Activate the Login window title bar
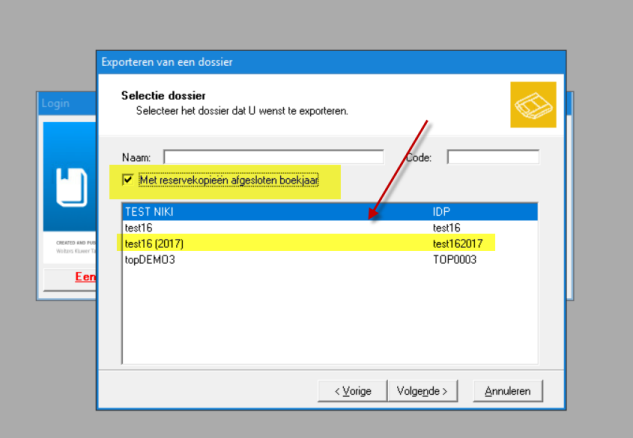633x438 pixels. [x=66, y=103]
